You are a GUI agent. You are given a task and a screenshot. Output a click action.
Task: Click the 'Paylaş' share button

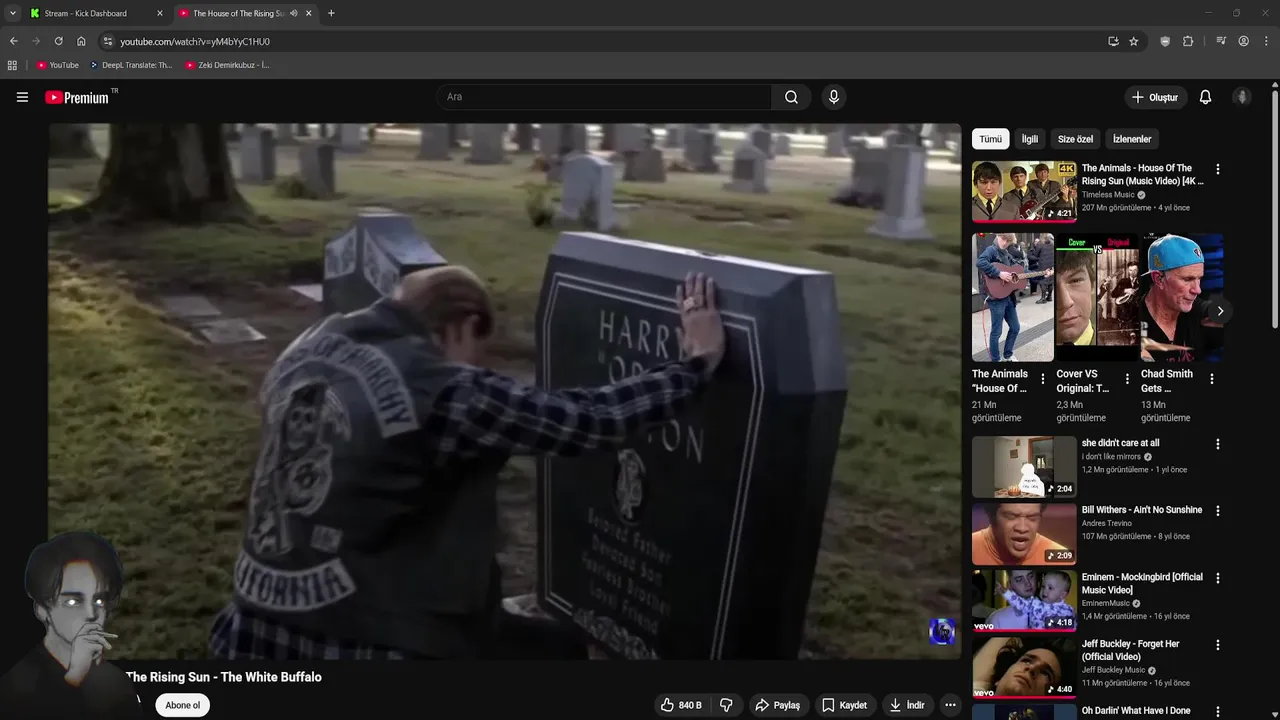(777, 705)
